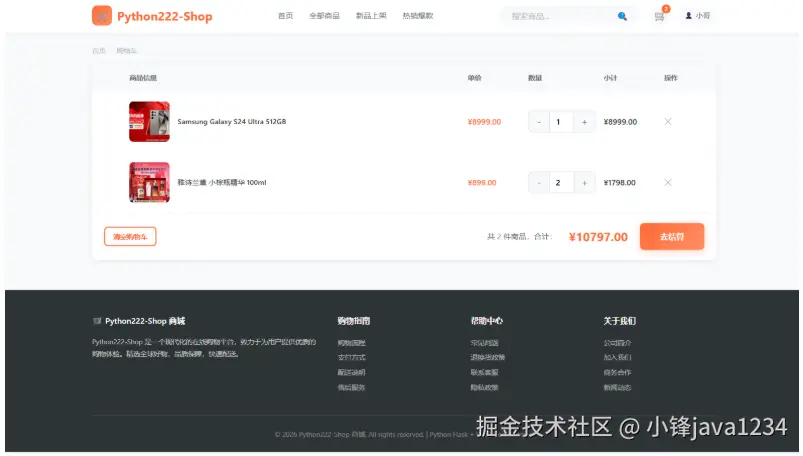Click the ¥8999.00 red unit price
803x456 pixels.
click(484, 122)
